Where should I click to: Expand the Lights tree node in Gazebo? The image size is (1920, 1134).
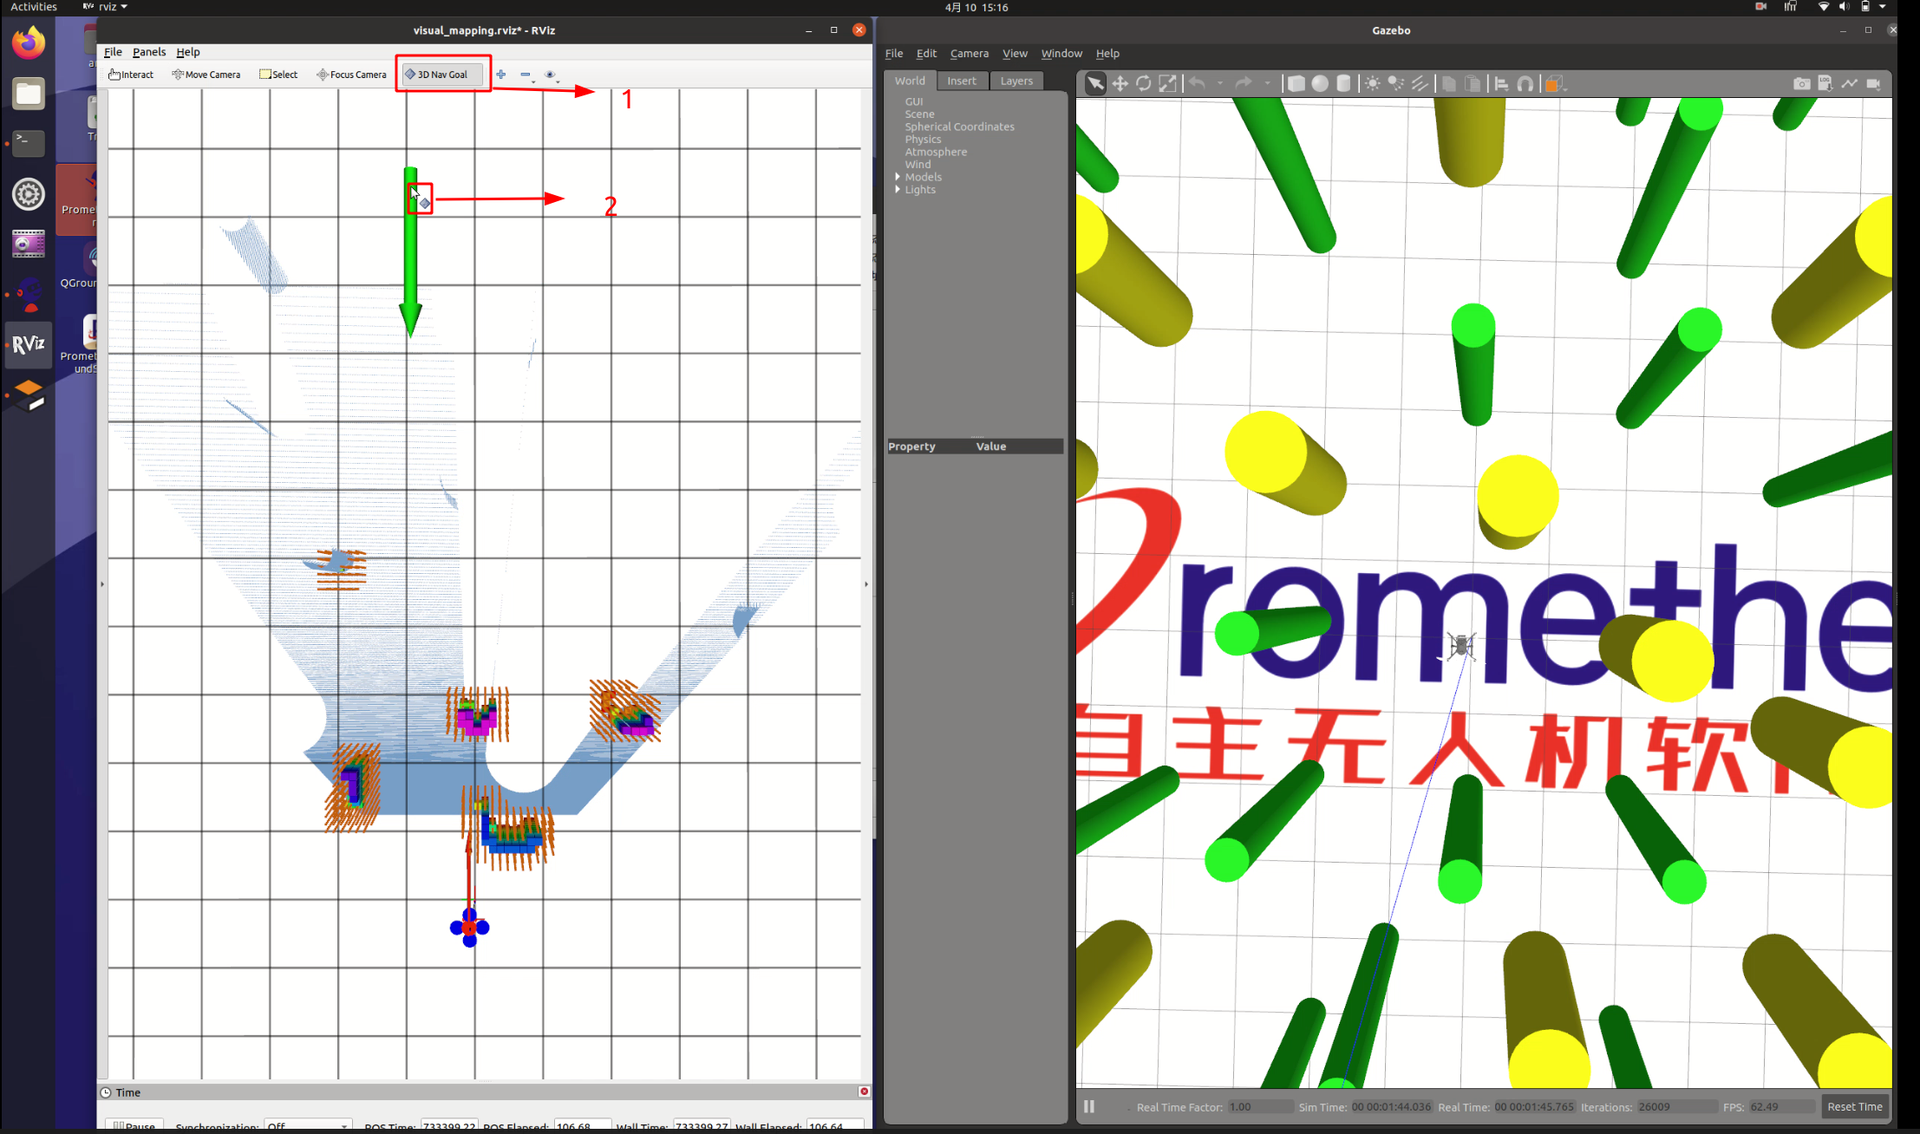897,190
